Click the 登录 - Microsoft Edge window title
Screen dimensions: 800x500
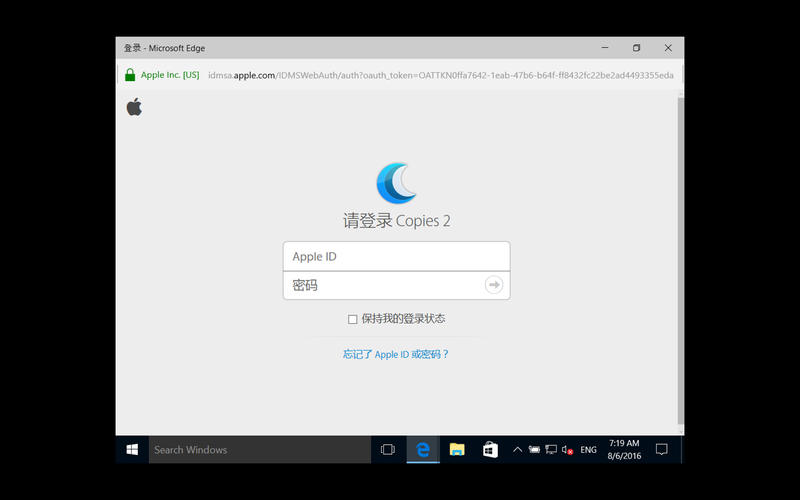click(x=164, y=48)
